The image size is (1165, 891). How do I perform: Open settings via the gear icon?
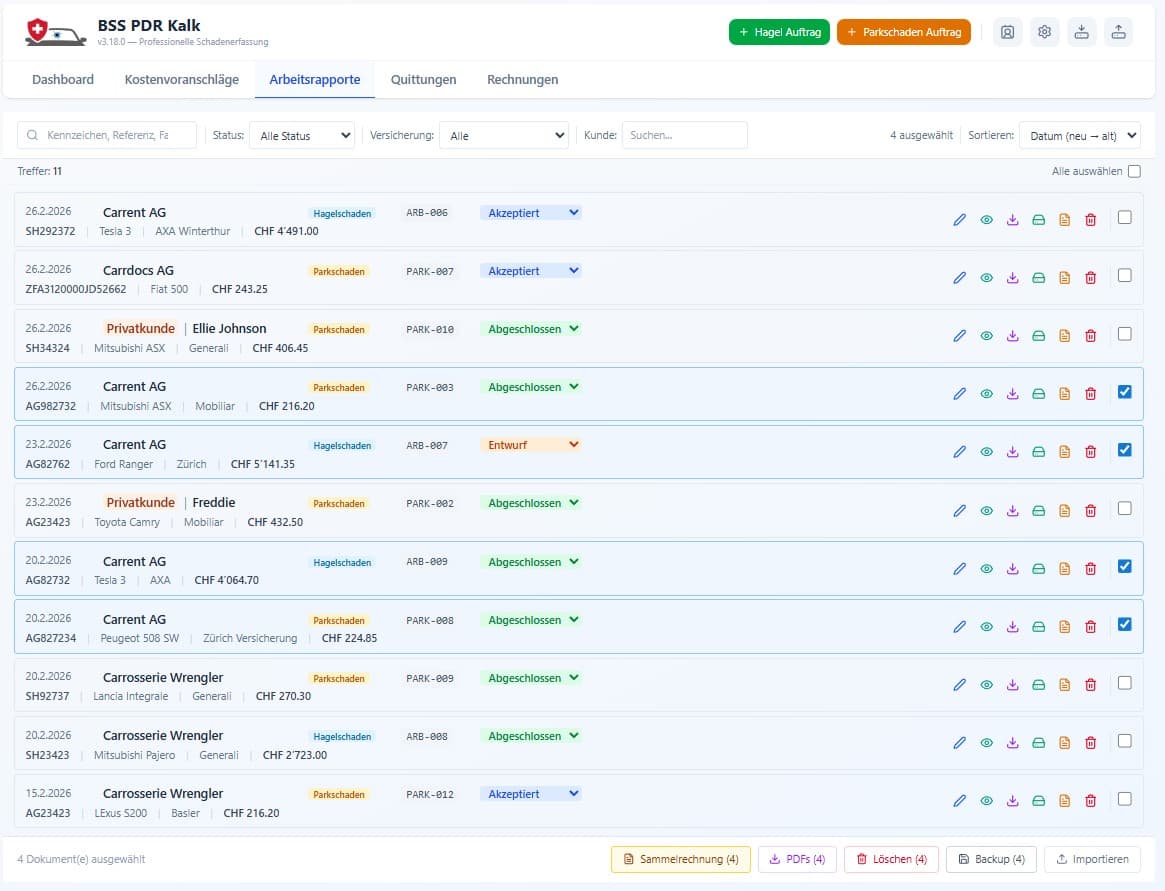click(1044, 32)
